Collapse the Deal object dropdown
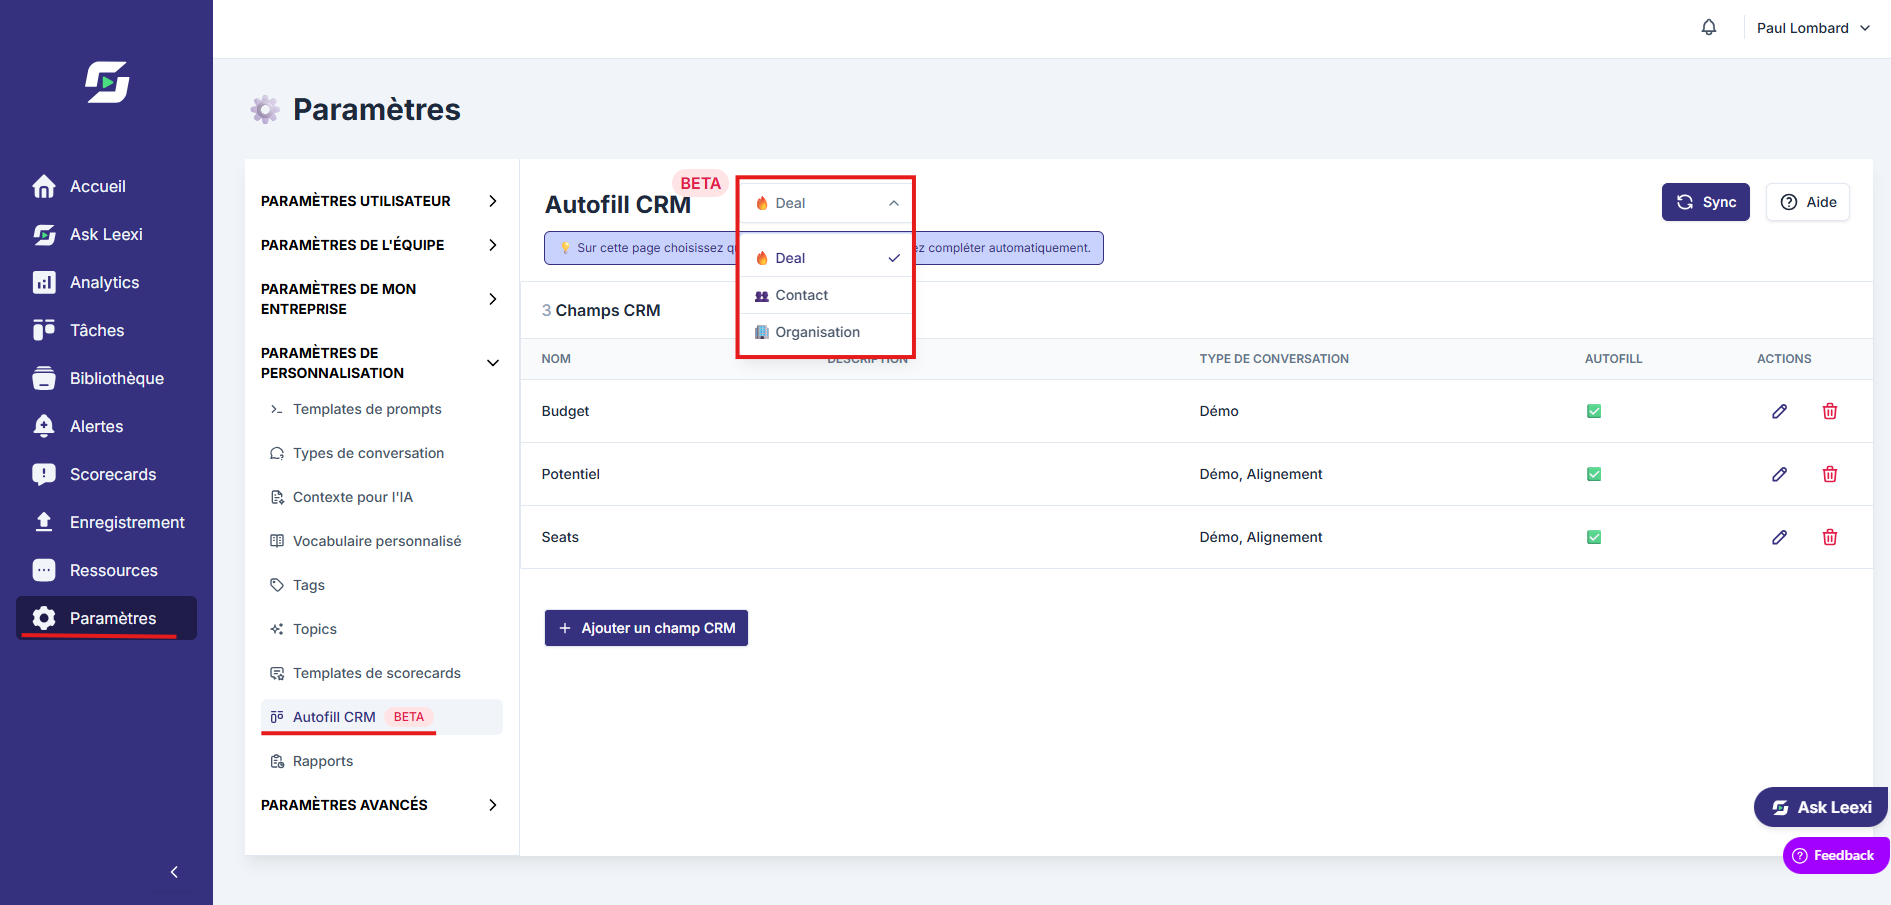1891x905 pixels. pos(826,203)
